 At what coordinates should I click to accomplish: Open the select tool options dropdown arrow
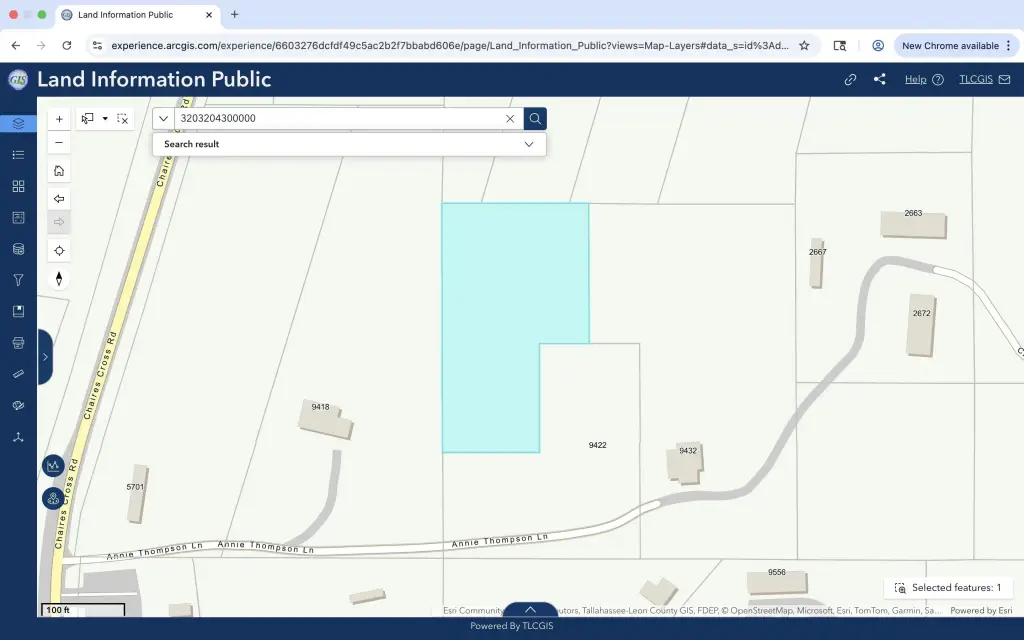(x=105, y=119)
